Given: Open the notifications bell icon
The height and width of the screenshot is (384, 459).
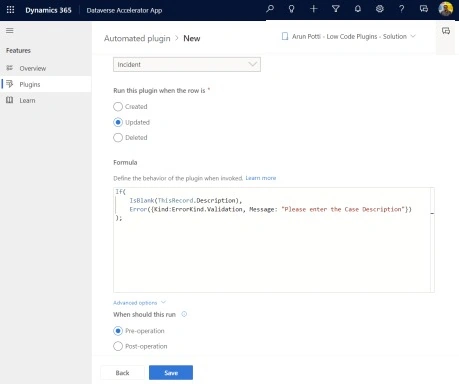Looking at the screenshot, I should (358, 9).
